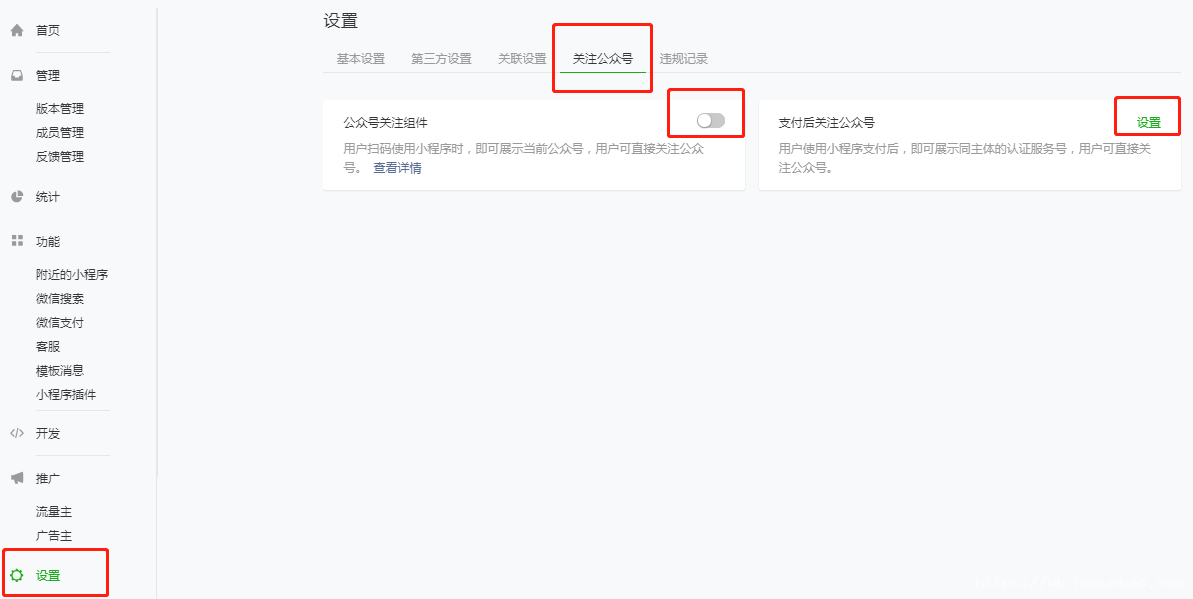Image resolution: width=1193 pixels, height=599 pixels.
Task: Toggle the 公众号关注组件 switch on
Action: tap(711, 120)
